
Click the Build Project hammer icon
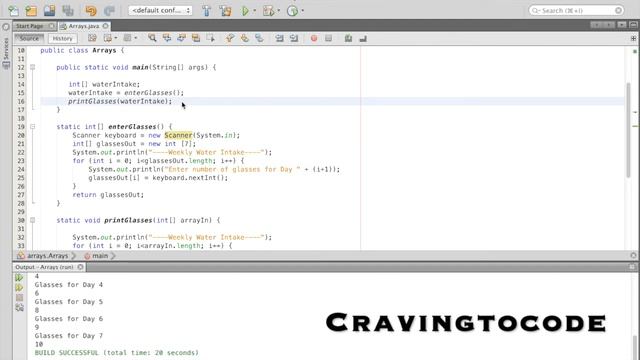tap(207, 11)
